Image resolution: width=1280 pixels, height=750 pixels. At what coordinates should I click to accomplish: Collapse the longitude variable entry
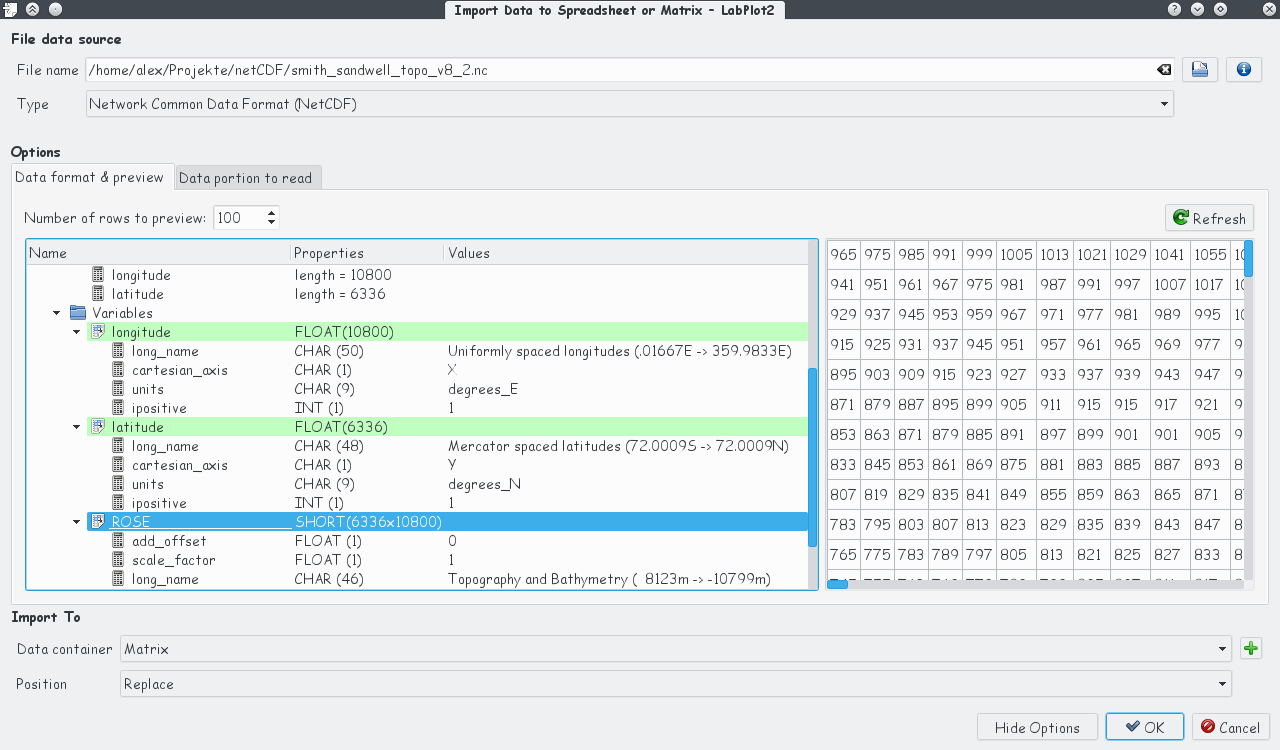pyautogui.click(x=76, y=331)
